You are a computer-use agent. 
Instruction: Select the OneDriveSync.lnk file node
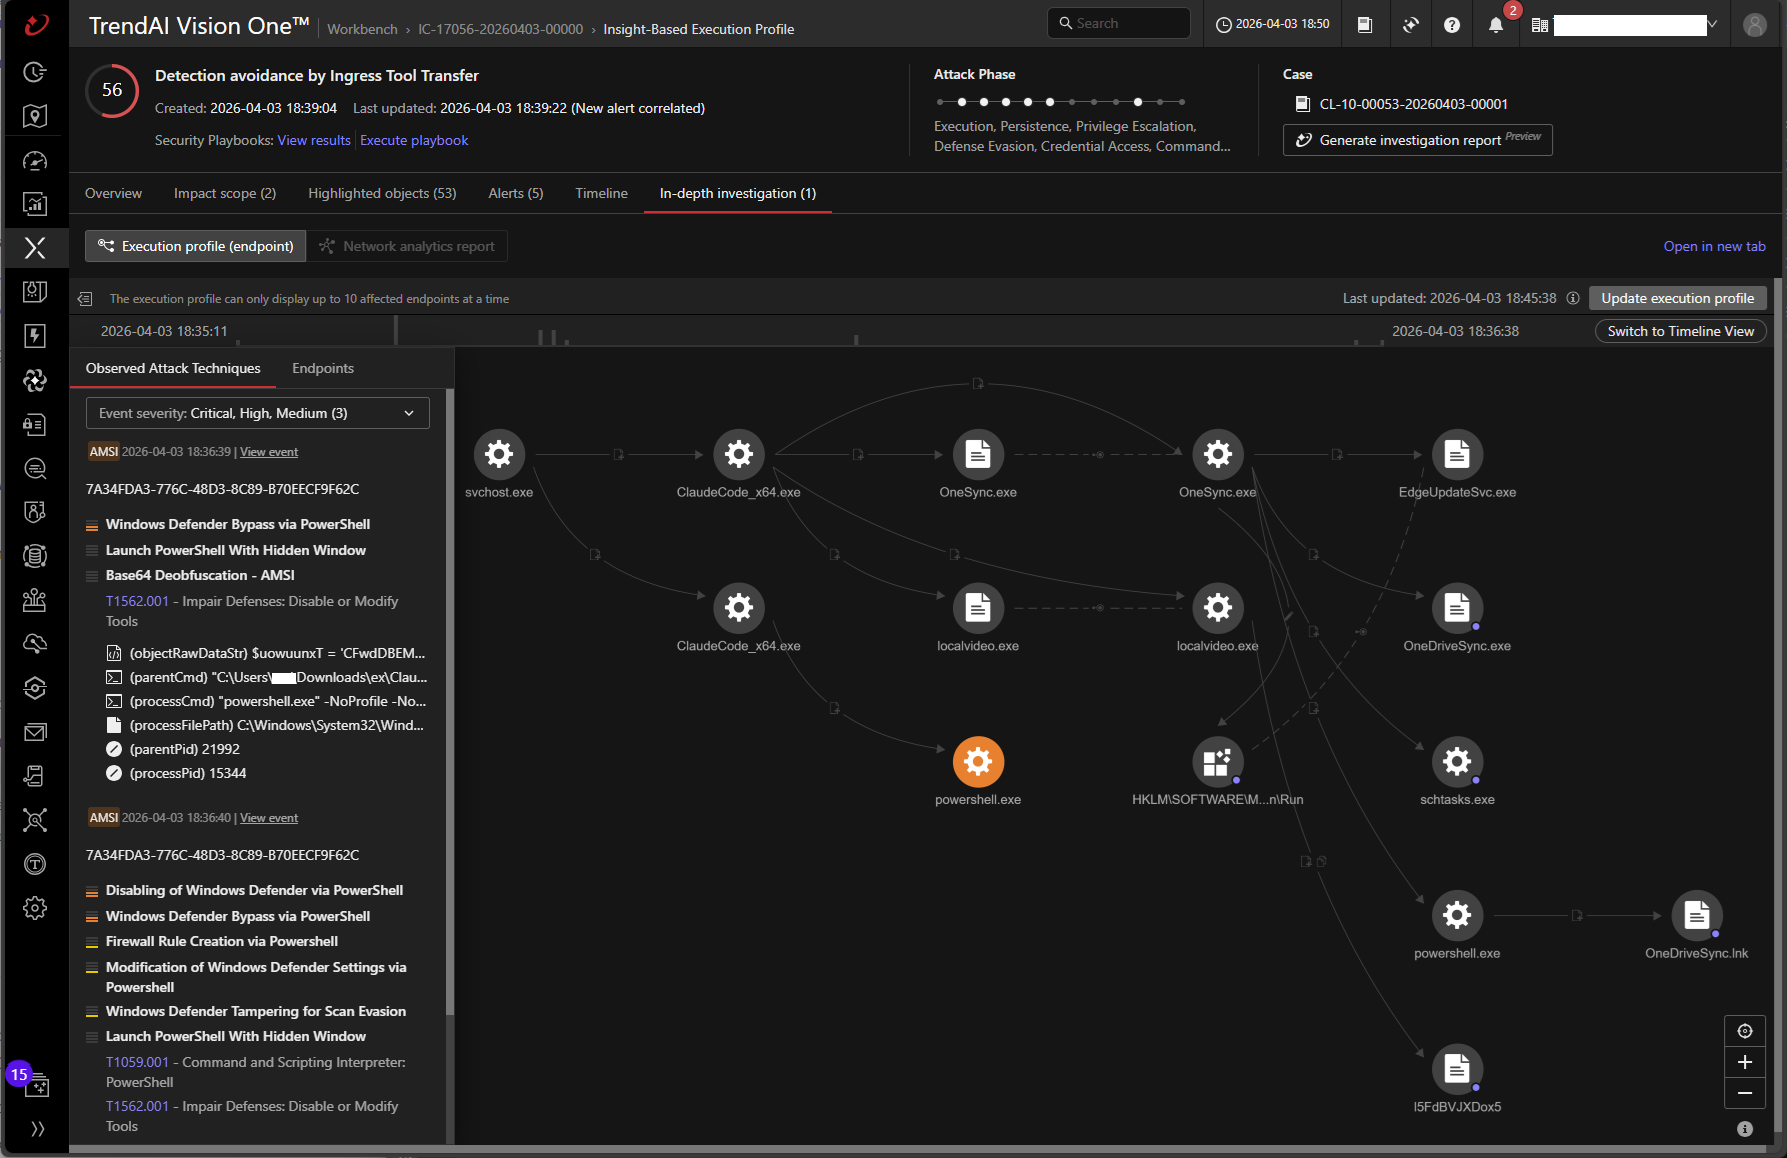click(1696, 915)
